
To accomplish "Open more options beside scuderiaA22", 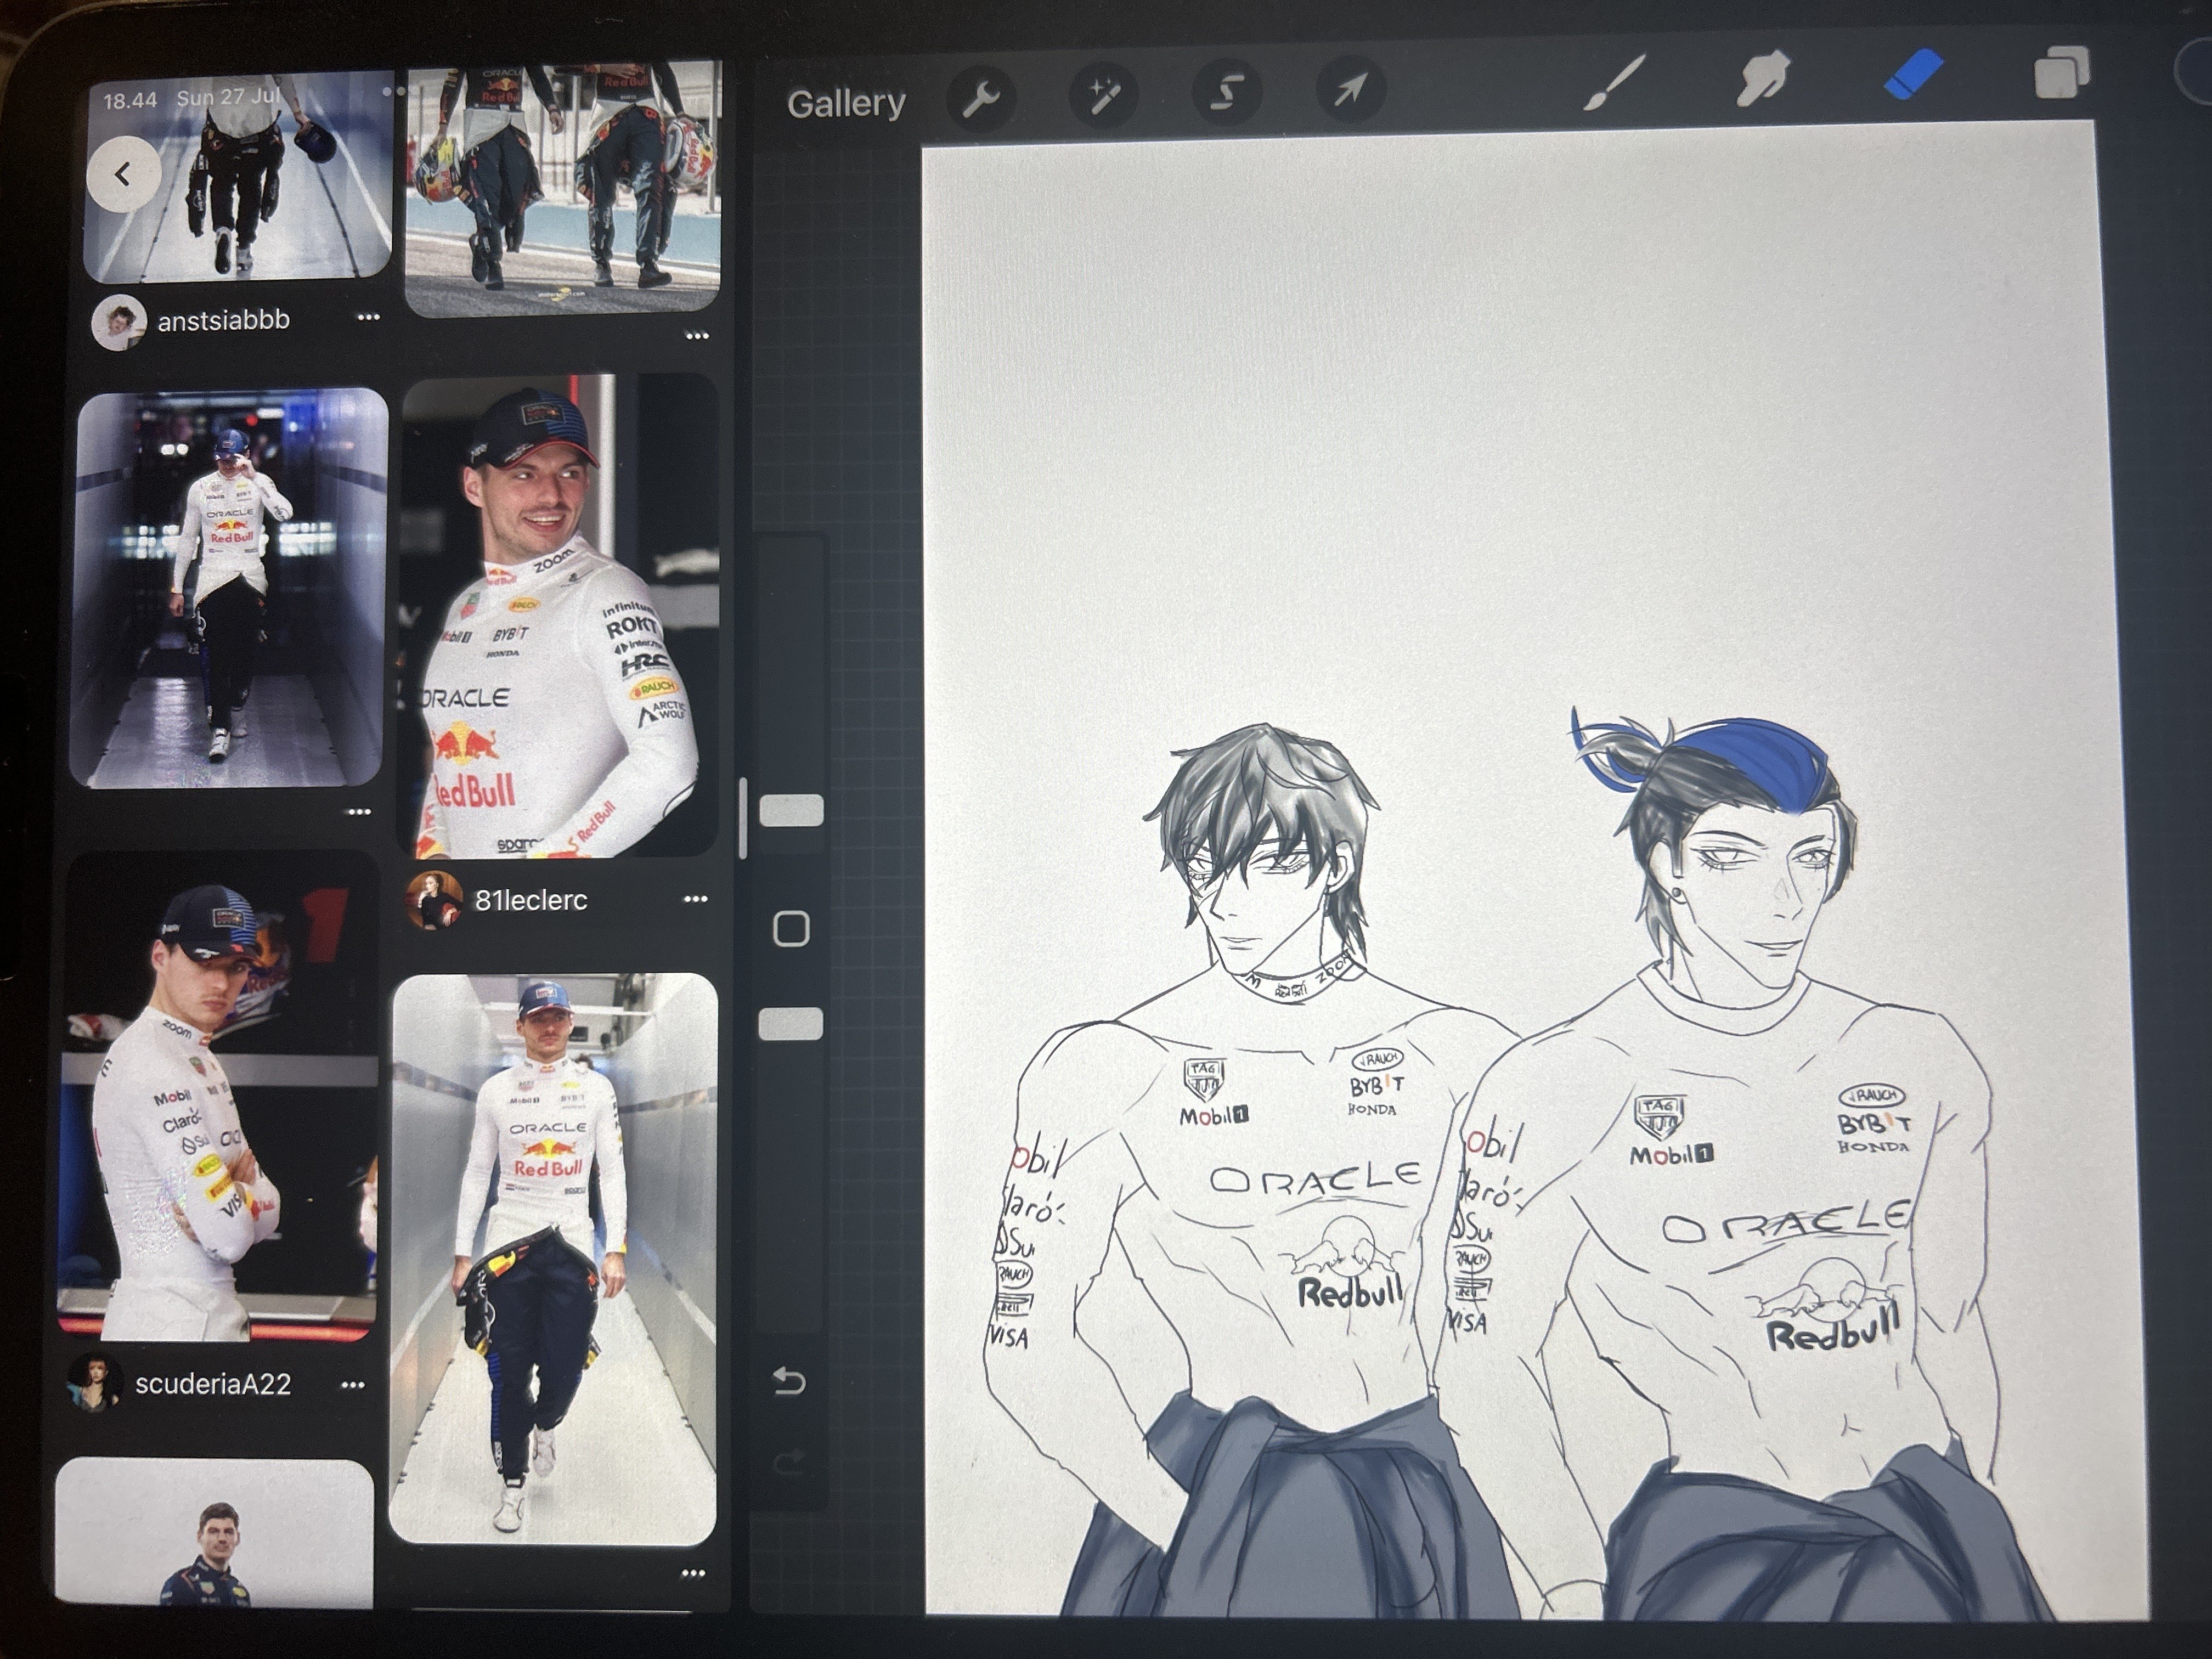I will click(x=353, y=1385).
